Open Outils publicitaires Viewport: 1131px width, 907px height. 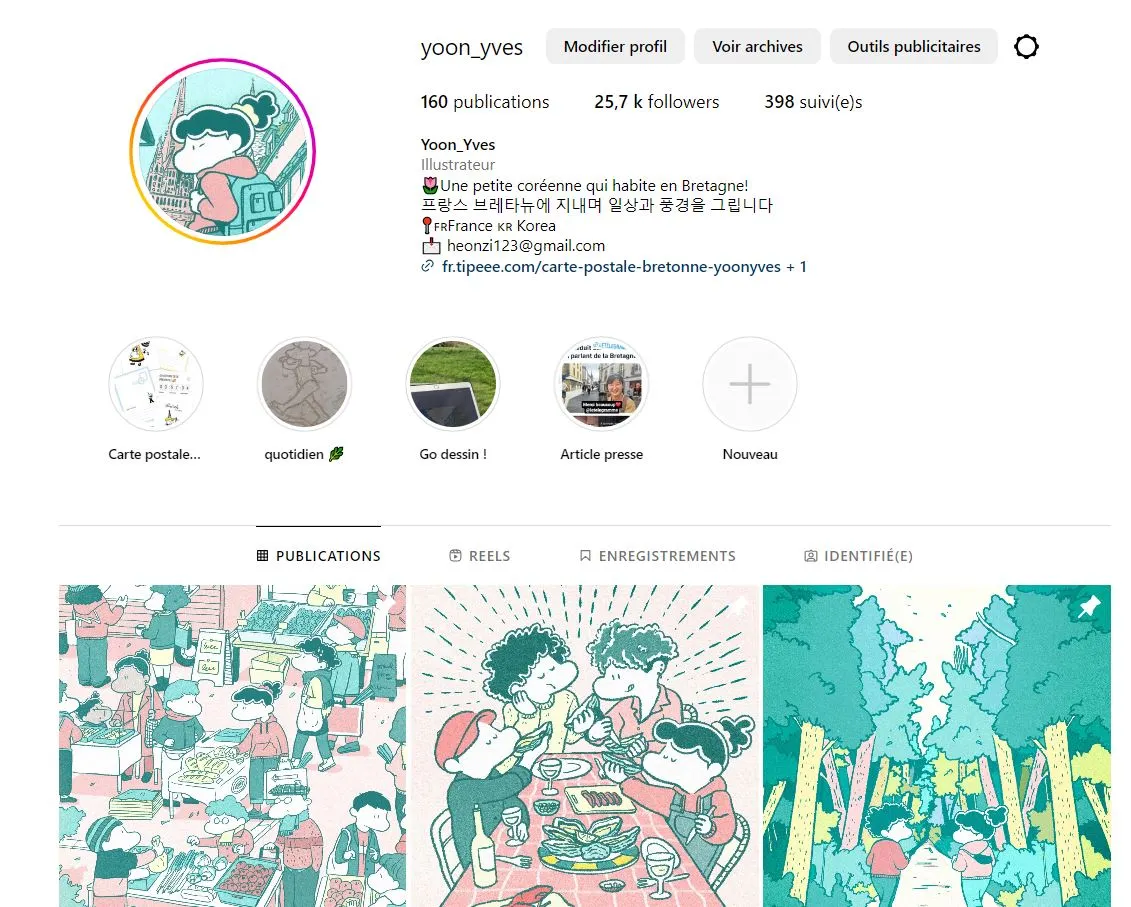click(914, 47)
